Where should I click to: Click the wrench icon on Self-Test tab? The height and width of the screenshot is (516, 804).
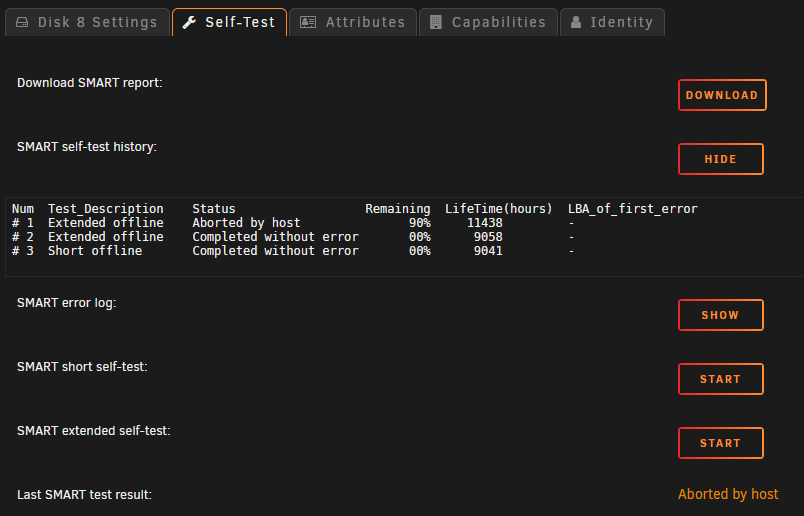(189, 23)
